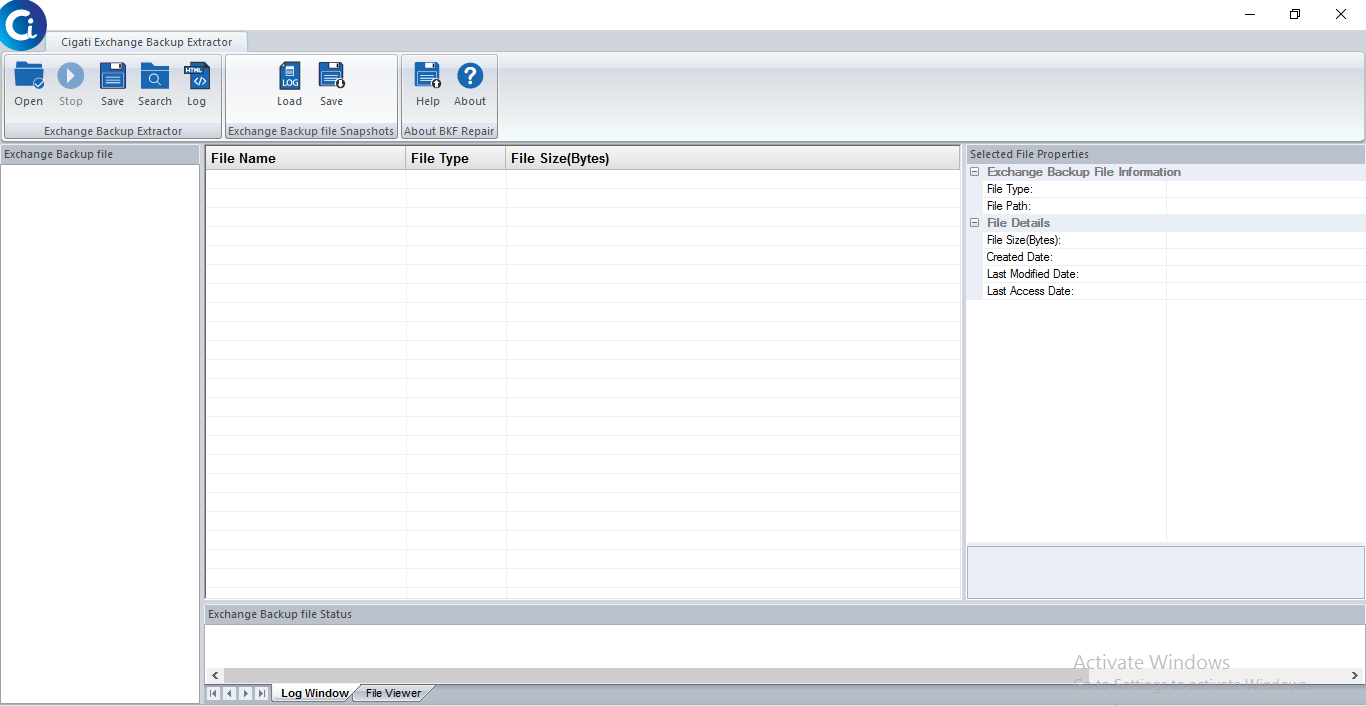Viewport: 1366px width, 706px height.
Task: Click the Selected File Properties header
Action: [1165, 154]
